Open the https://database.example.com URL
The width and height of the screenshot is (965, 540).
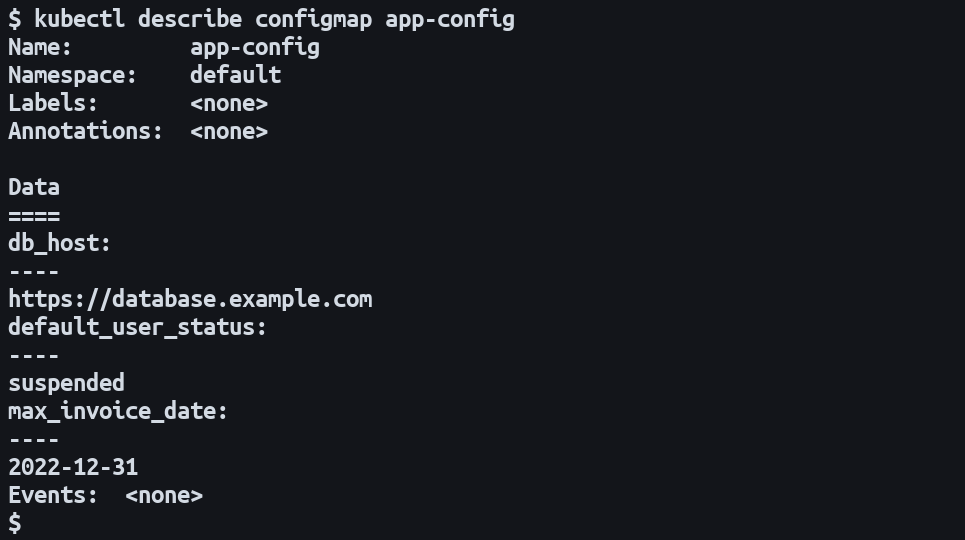190,299
